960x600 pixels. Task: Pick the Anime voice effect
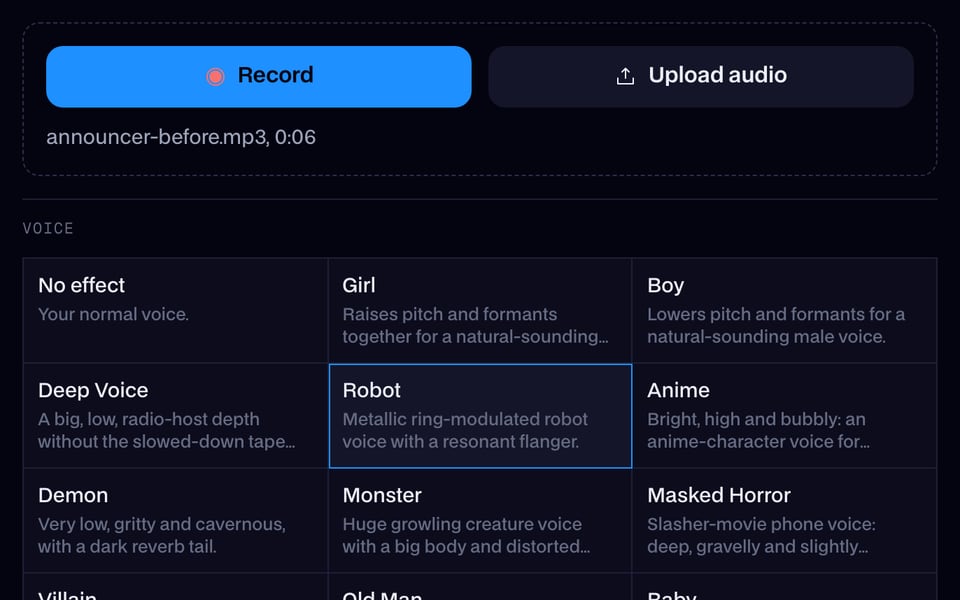(784, 416)
